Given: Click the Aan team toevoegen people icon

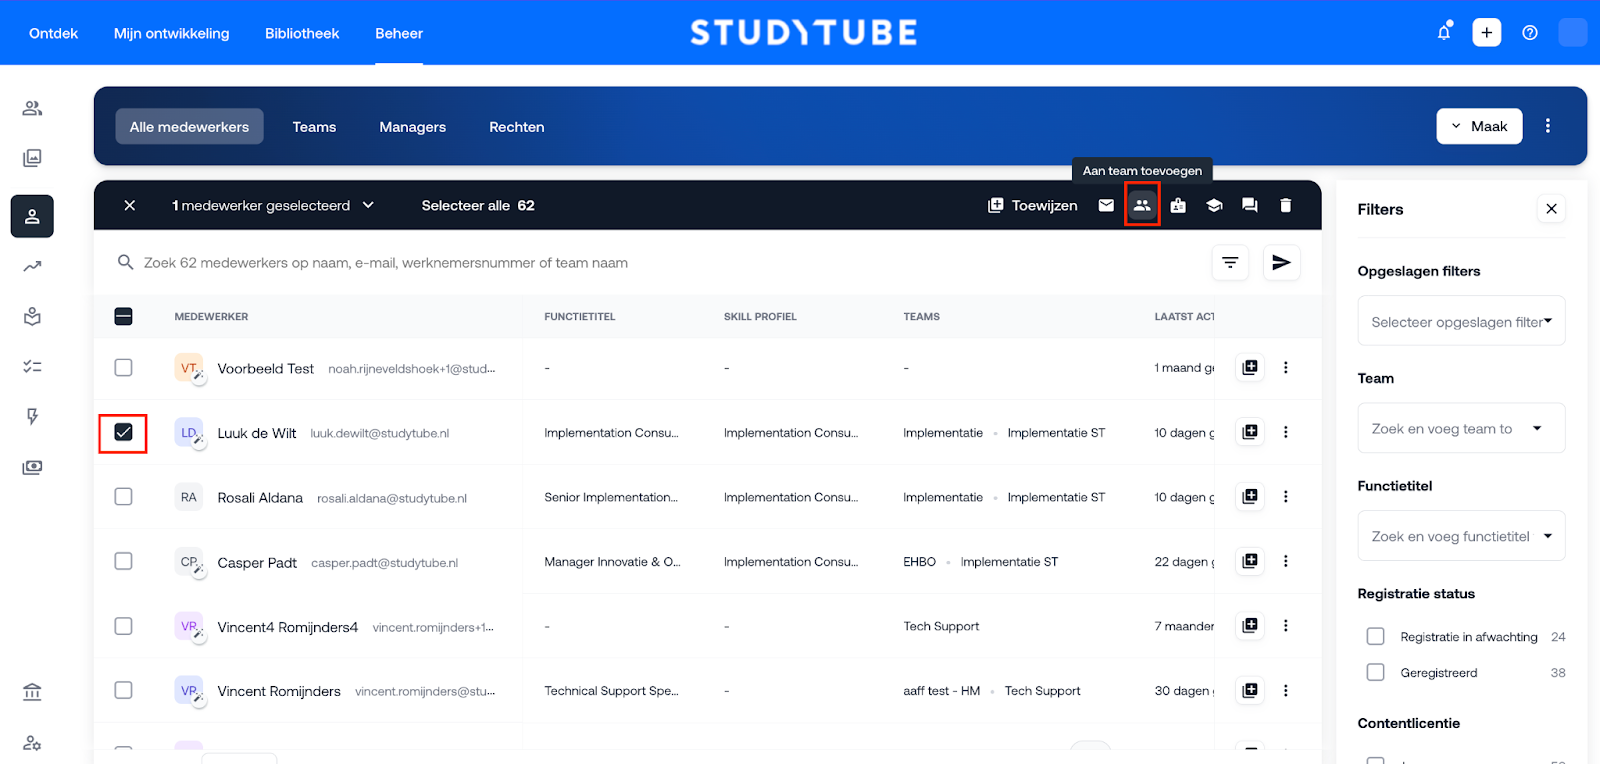Looking at the screenshot, I should coord(1142,205).
